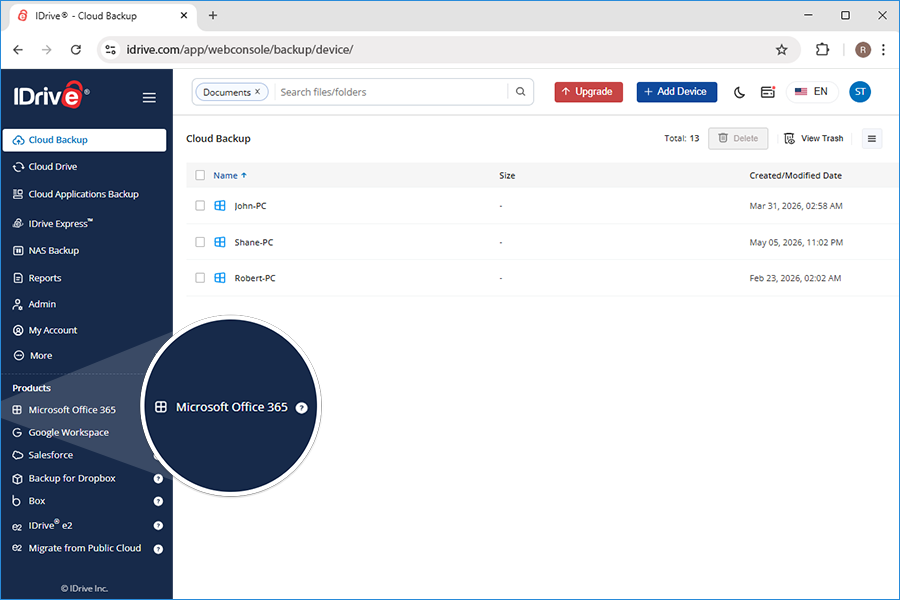Open the Robert-PC device
The width and height of the screenshot is (900, 600).
click(255, 278)
